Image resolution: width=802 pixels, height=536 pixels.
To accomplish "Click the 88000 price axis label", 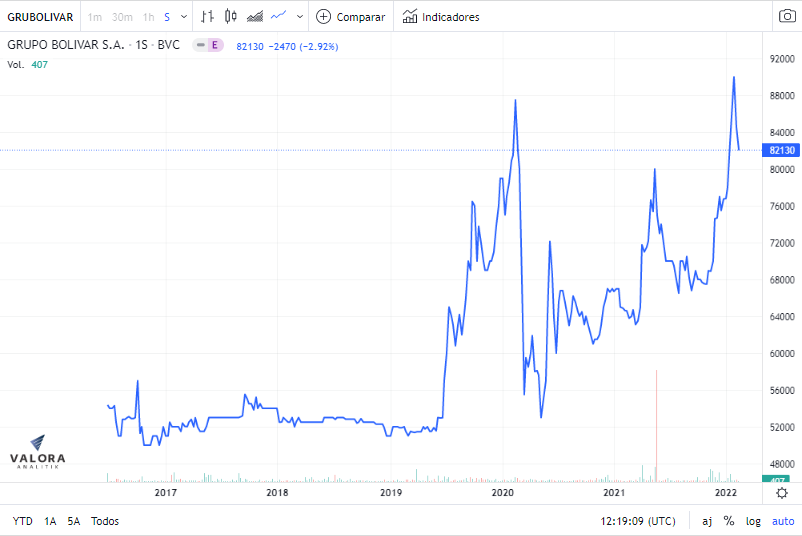I will (782, 96).
